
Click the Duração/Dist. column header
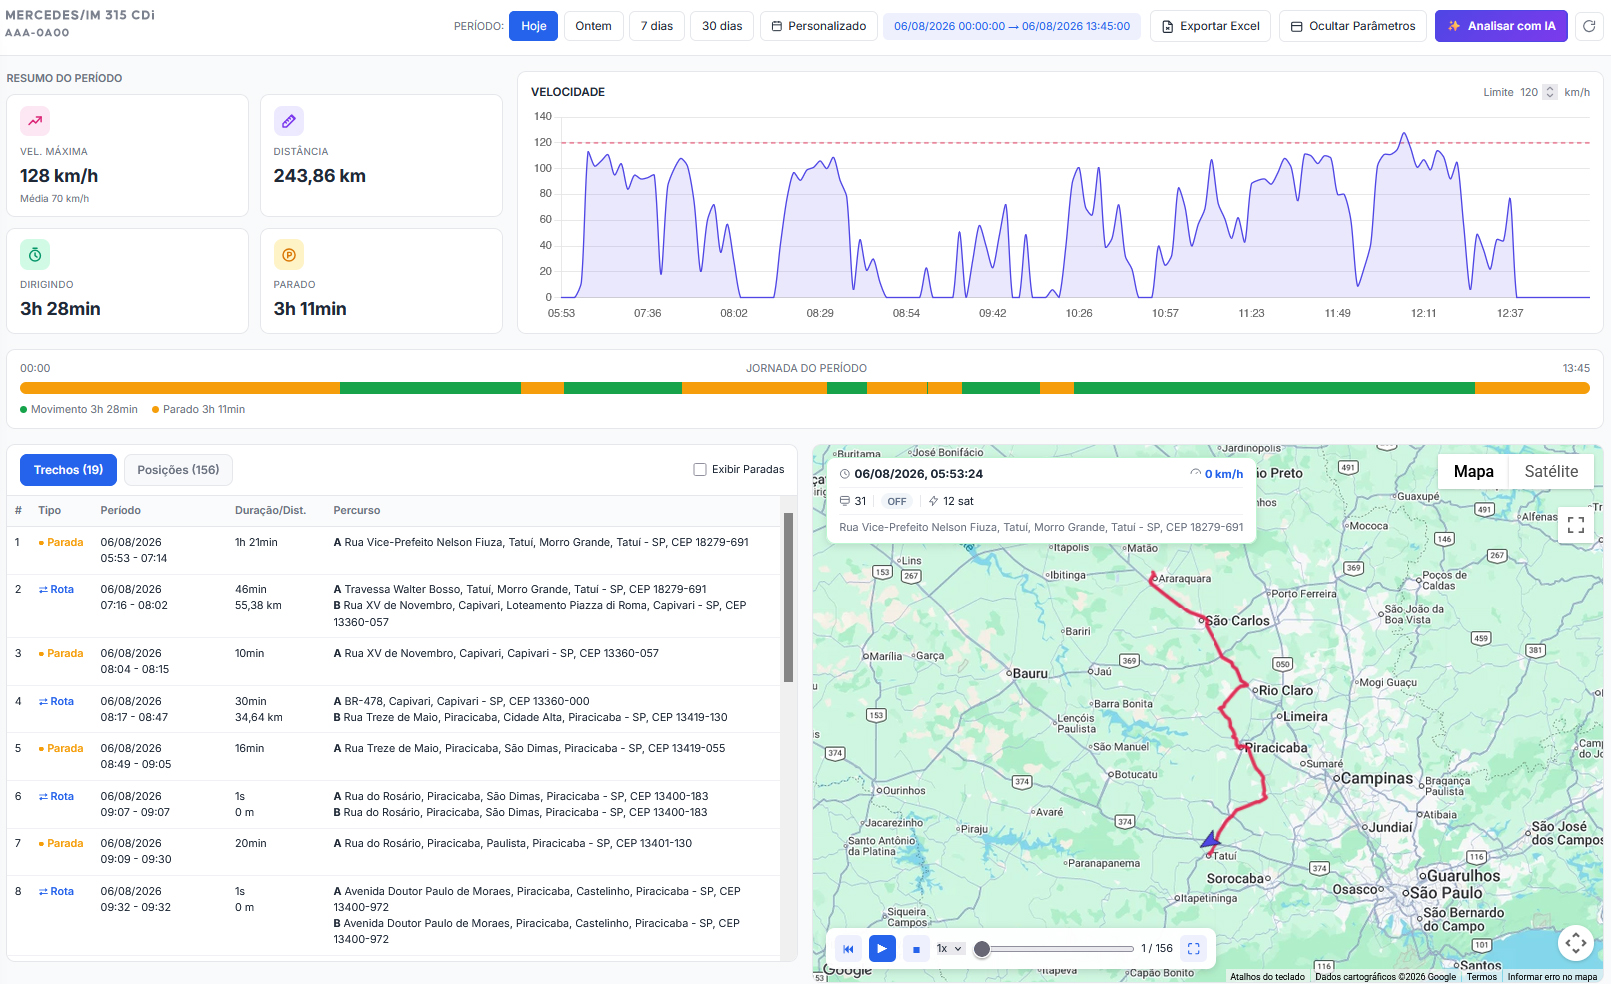tap(270, 510)
